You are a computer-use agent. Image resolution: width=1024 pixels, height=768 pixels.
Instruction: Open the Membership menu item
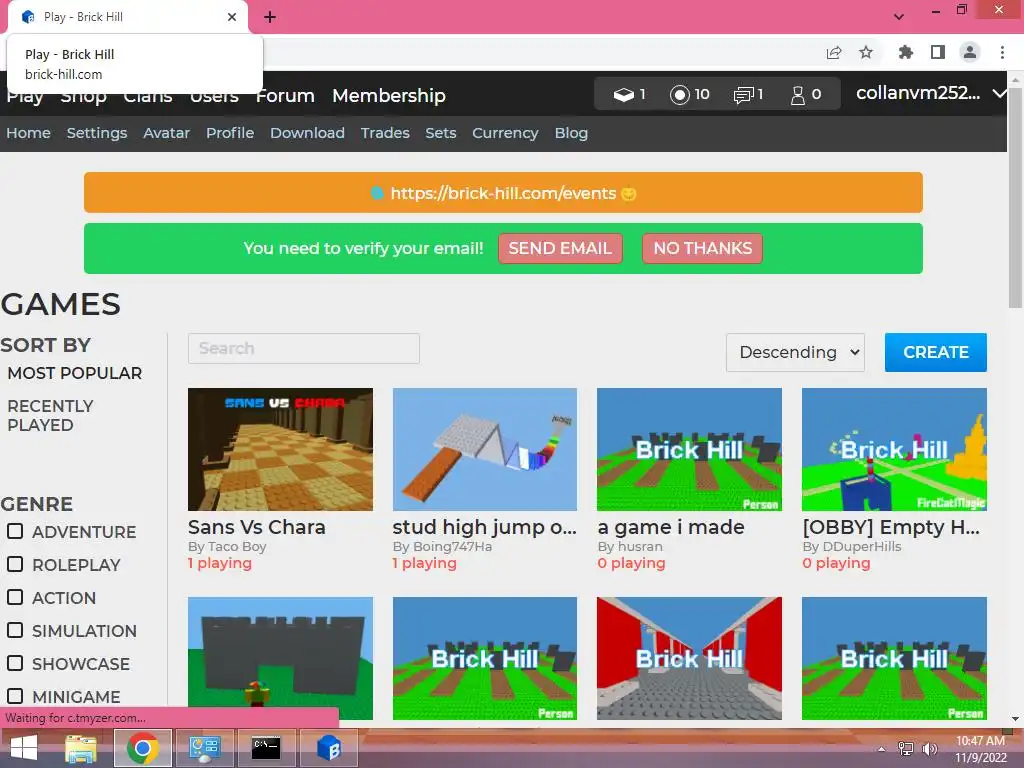click(x=389, y=96)
